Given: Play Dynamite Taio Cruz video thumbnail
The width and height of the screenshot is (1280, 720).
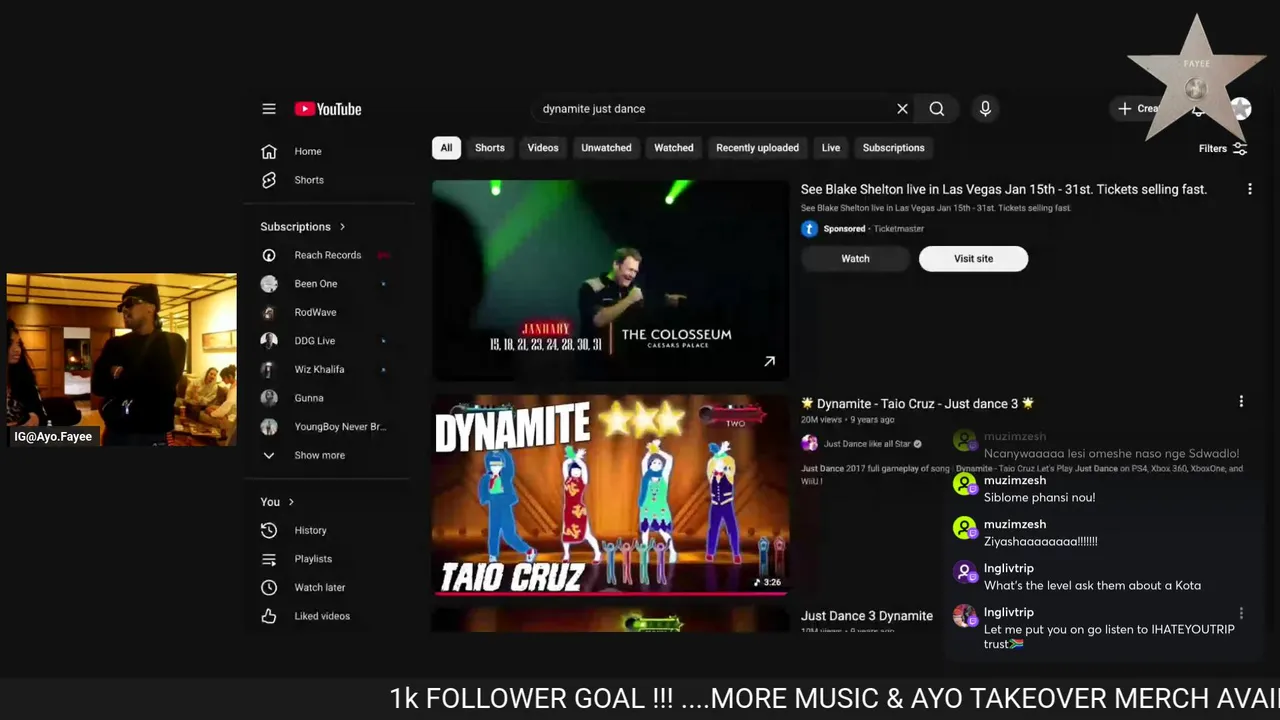Looking at the screenshot, I should pos(610,495).
